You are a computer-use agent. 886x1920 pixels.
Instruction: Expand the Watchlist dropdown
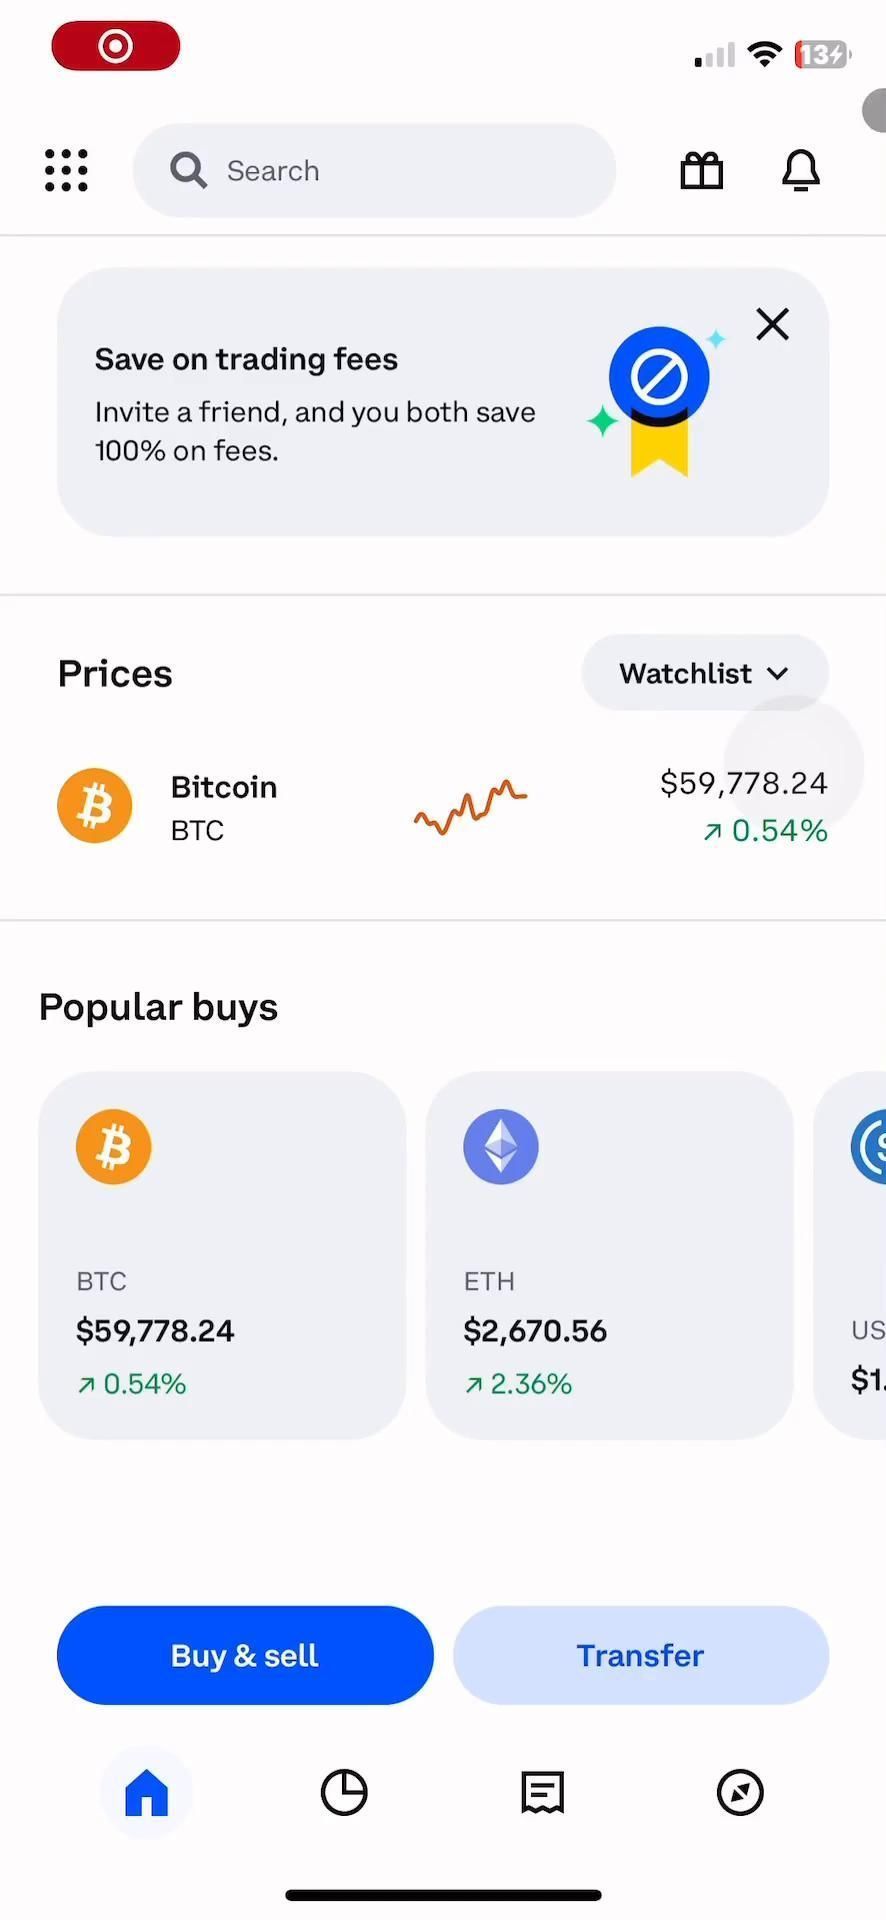(704, 673)
